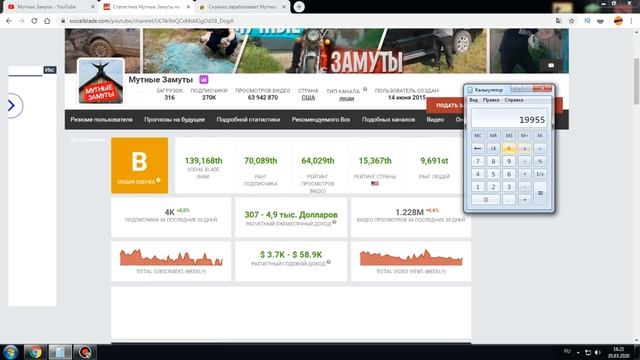Screen dimensions: 640x360
Task: Open the file explorer taskbar item
Action: point(60,352)
